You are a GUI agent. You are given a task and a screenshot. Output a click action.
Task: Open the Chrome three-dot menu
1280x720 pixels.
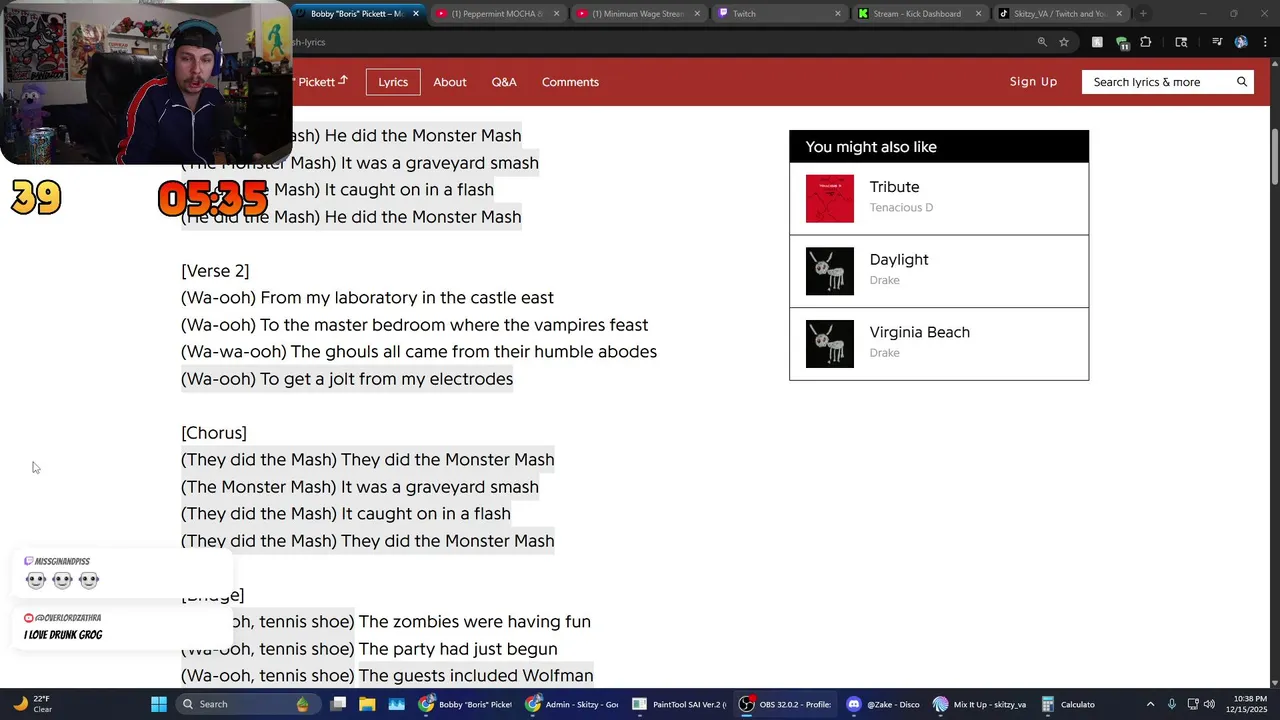point(1265,42)
